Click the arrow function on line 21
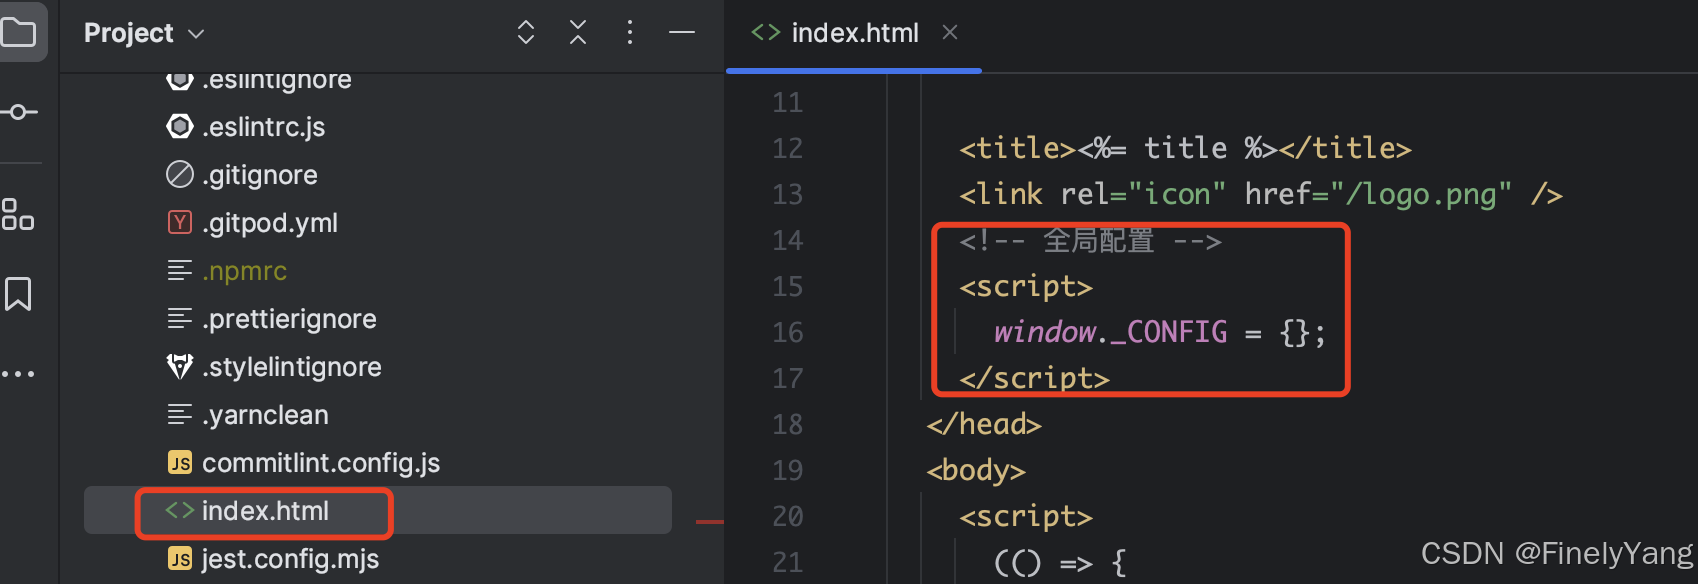Viewport: 1698px width, 584px height. [1060, 562]
